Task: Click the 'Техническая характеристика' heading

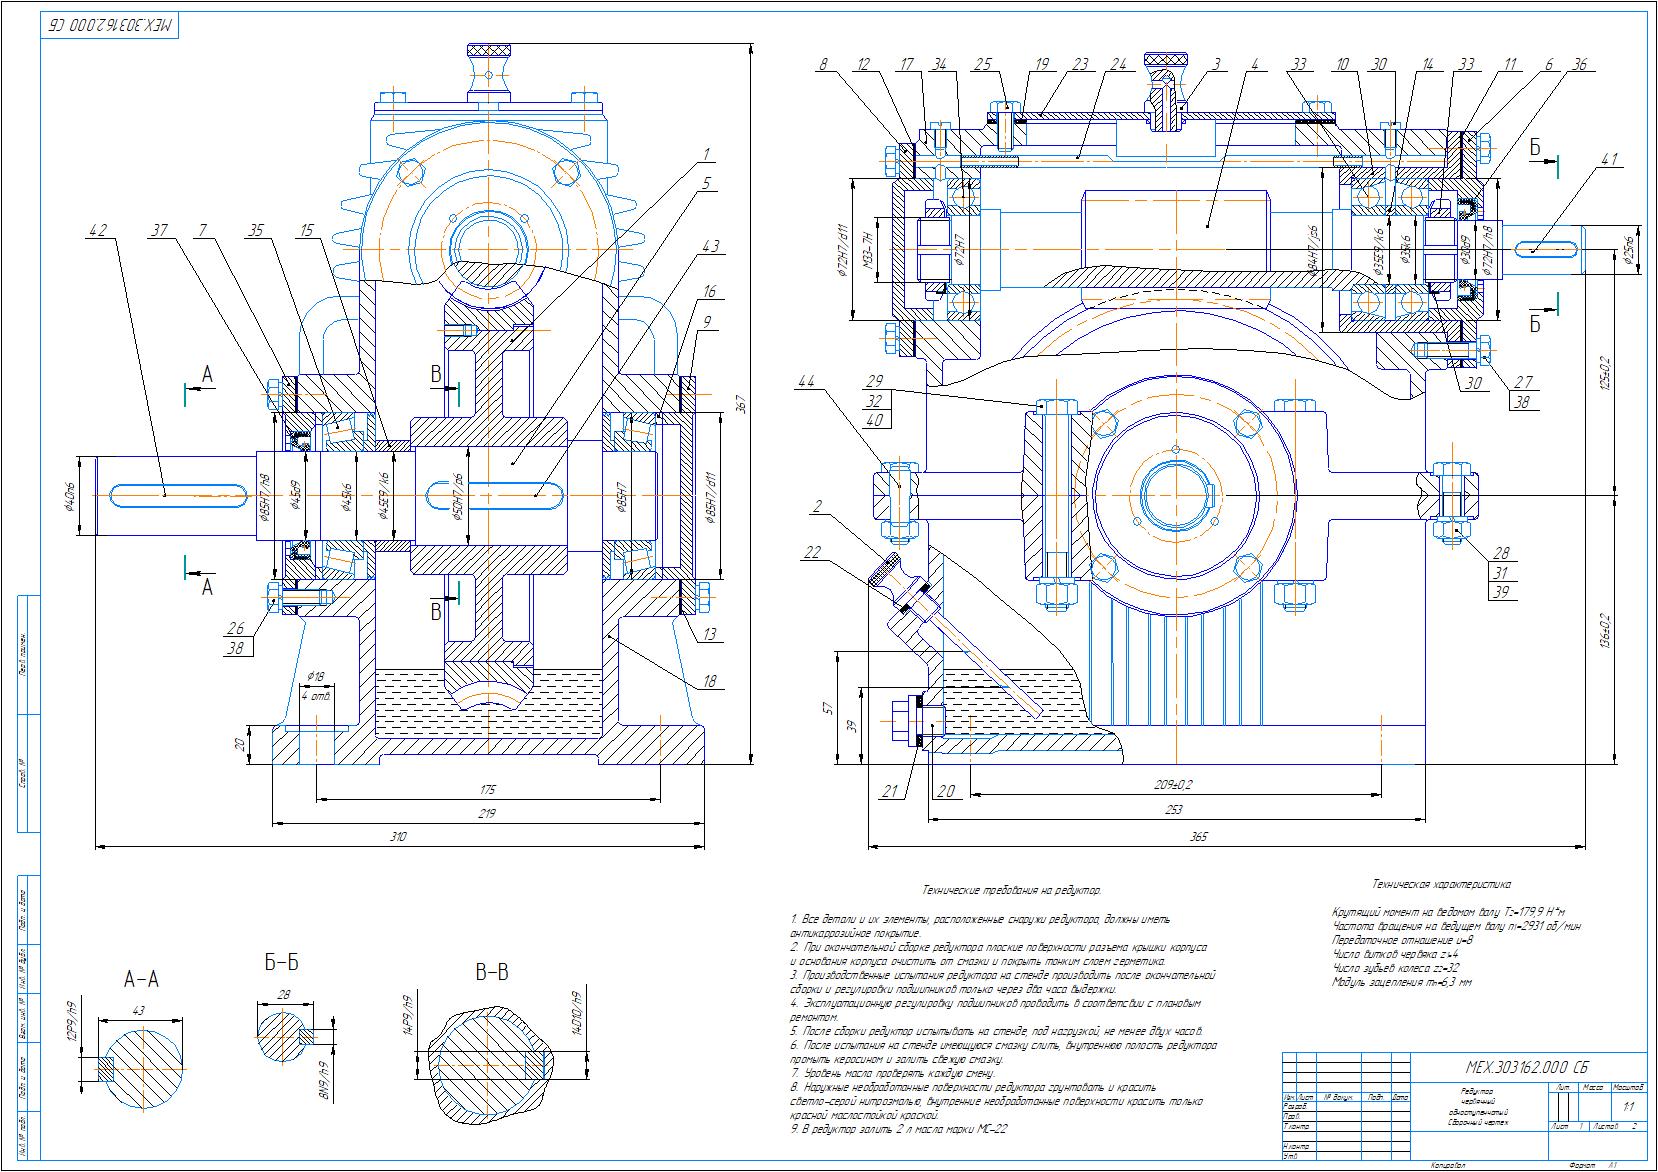Action: pyautogui.click(x=1442, y=884)
